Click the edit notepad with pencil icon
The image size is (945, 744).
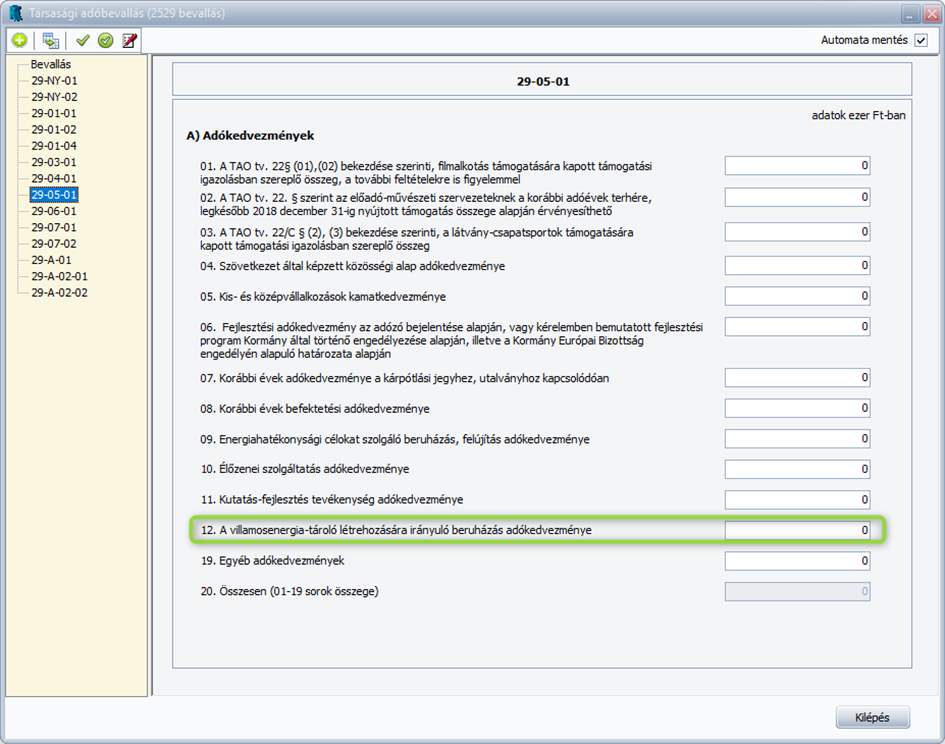[x=129, y=40]
